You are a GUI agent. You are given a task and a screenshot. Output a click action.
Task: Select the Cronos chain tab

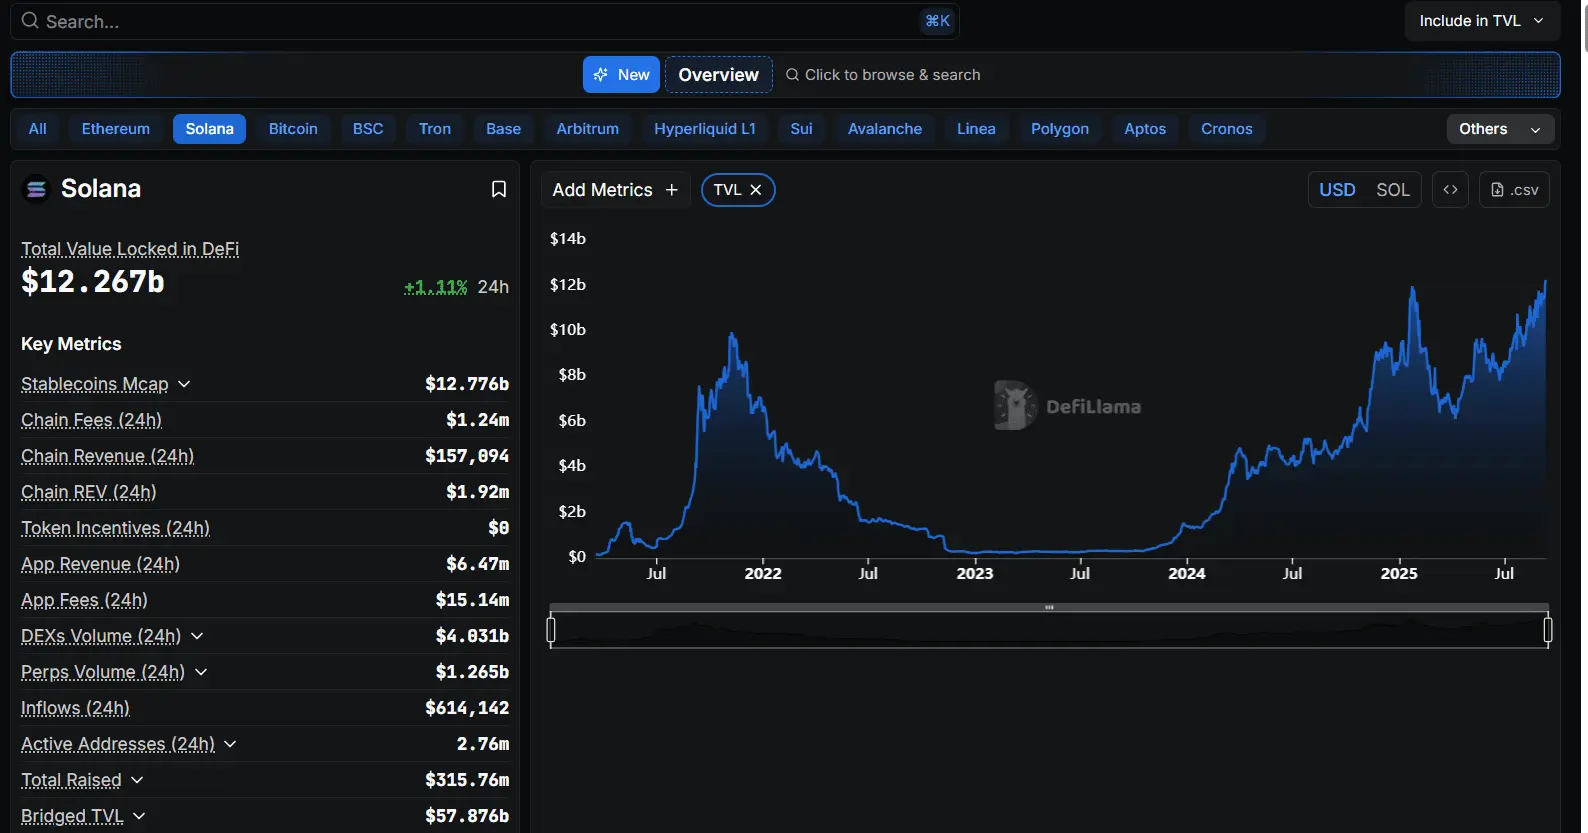pos(1227,129)
